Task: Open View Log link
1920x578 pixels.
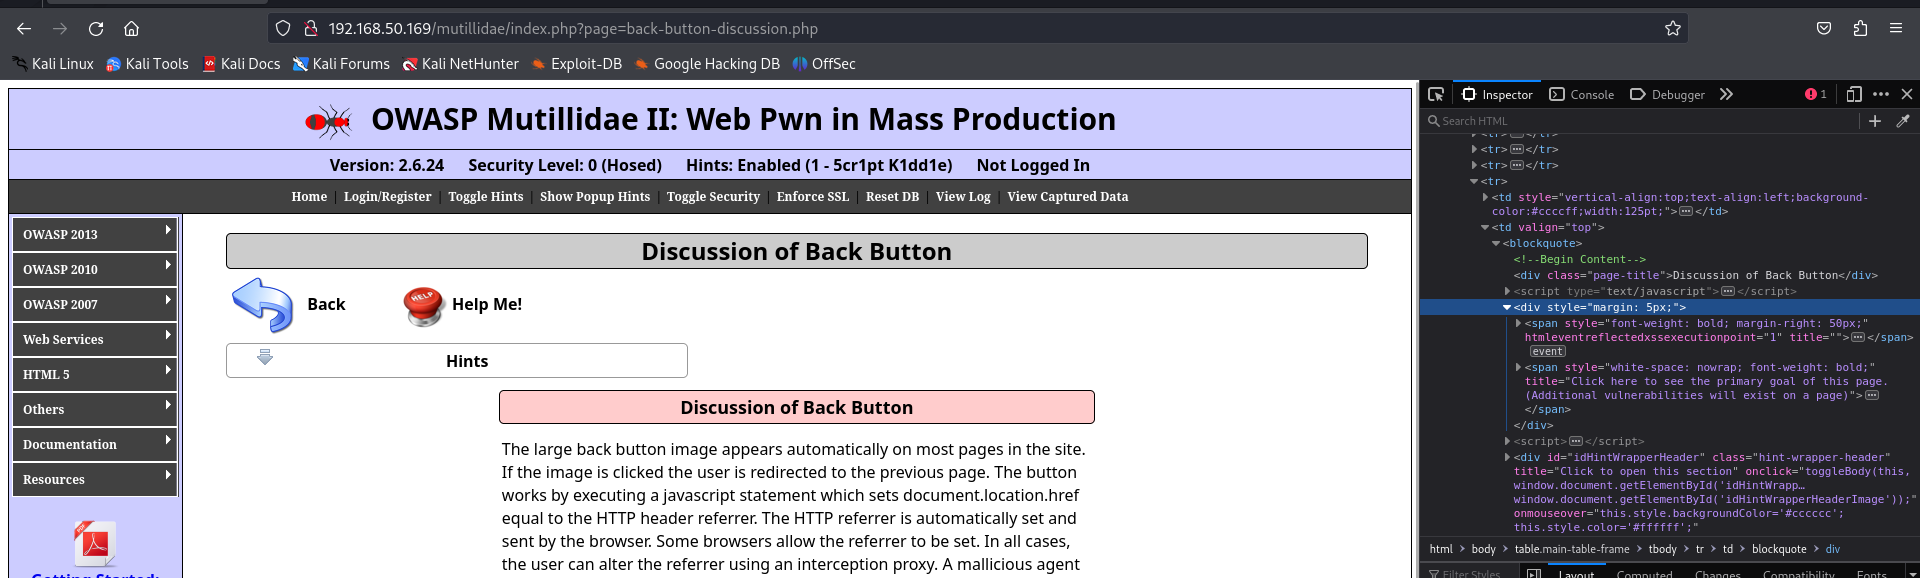Action: click(963, 197)
